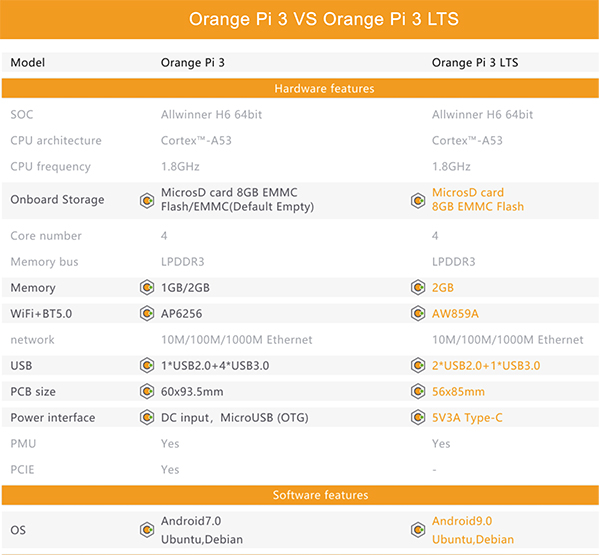Click the 'Core number' row label
600x555 pixels.
click(46, 235)
